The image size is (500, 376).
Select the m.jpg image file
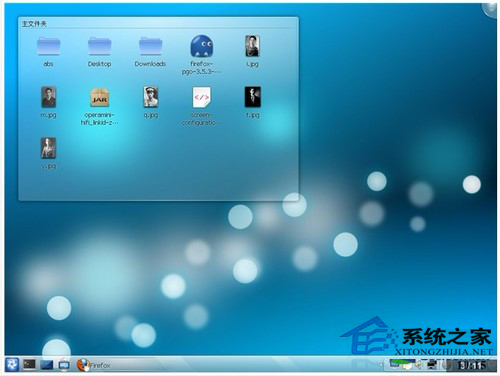point(48,97)
